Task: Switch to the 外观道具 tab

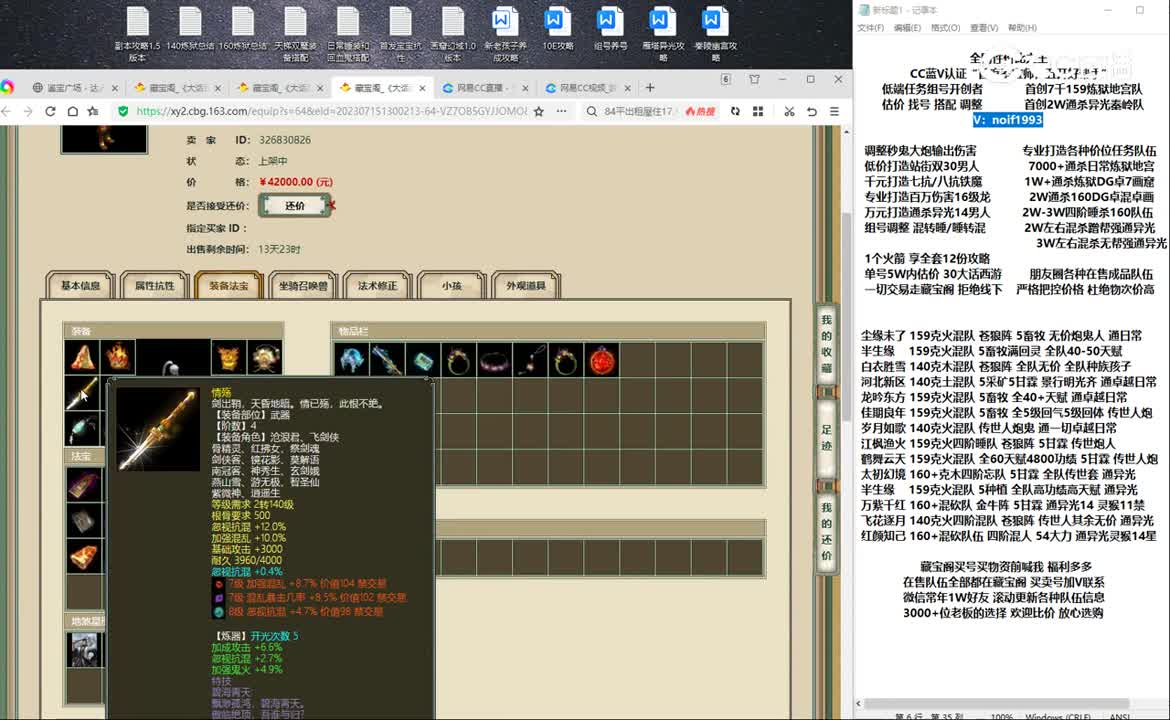Action: 526,285
